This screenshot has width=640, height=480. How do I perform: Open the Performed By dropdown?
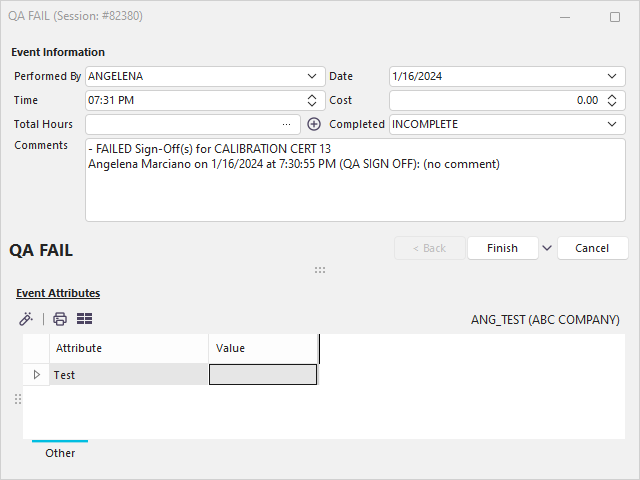(x=312, y=76)
